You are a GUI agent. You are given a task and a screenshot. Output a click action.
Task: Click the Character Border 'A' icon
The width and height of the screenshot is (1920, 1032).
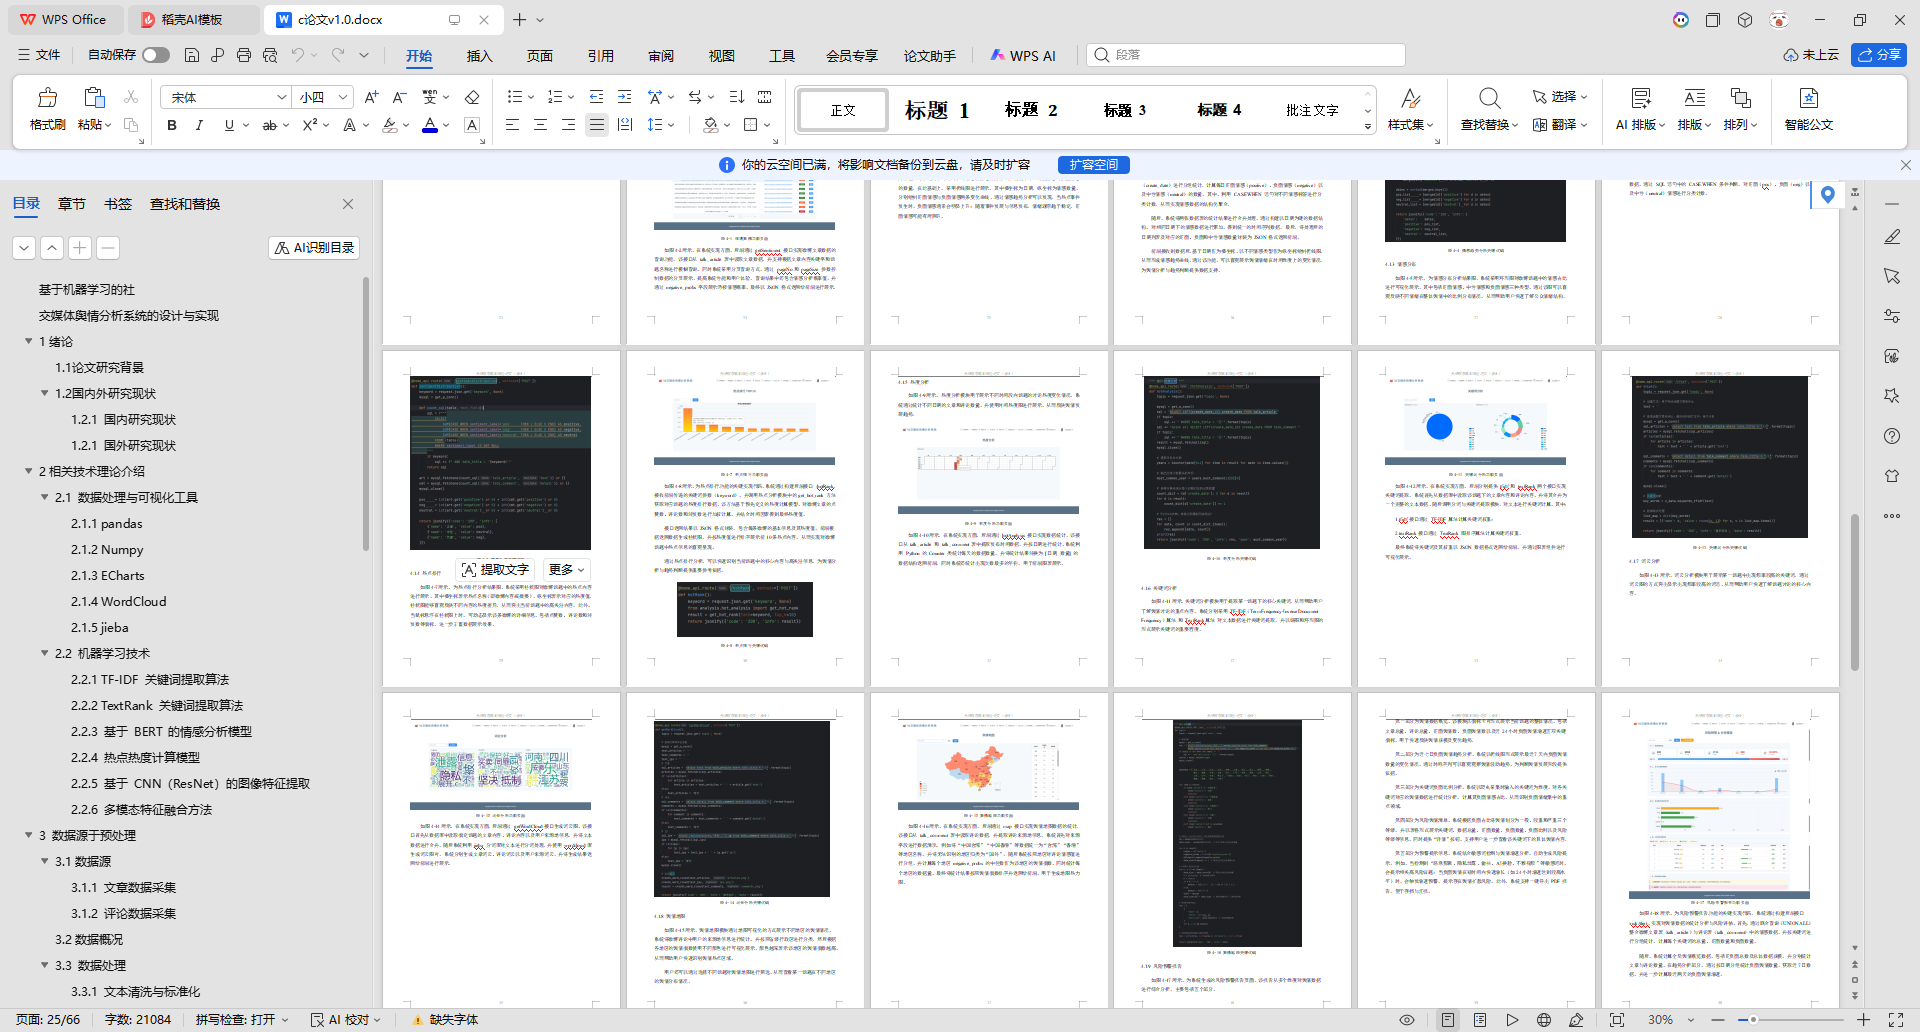tap(472, 125)
